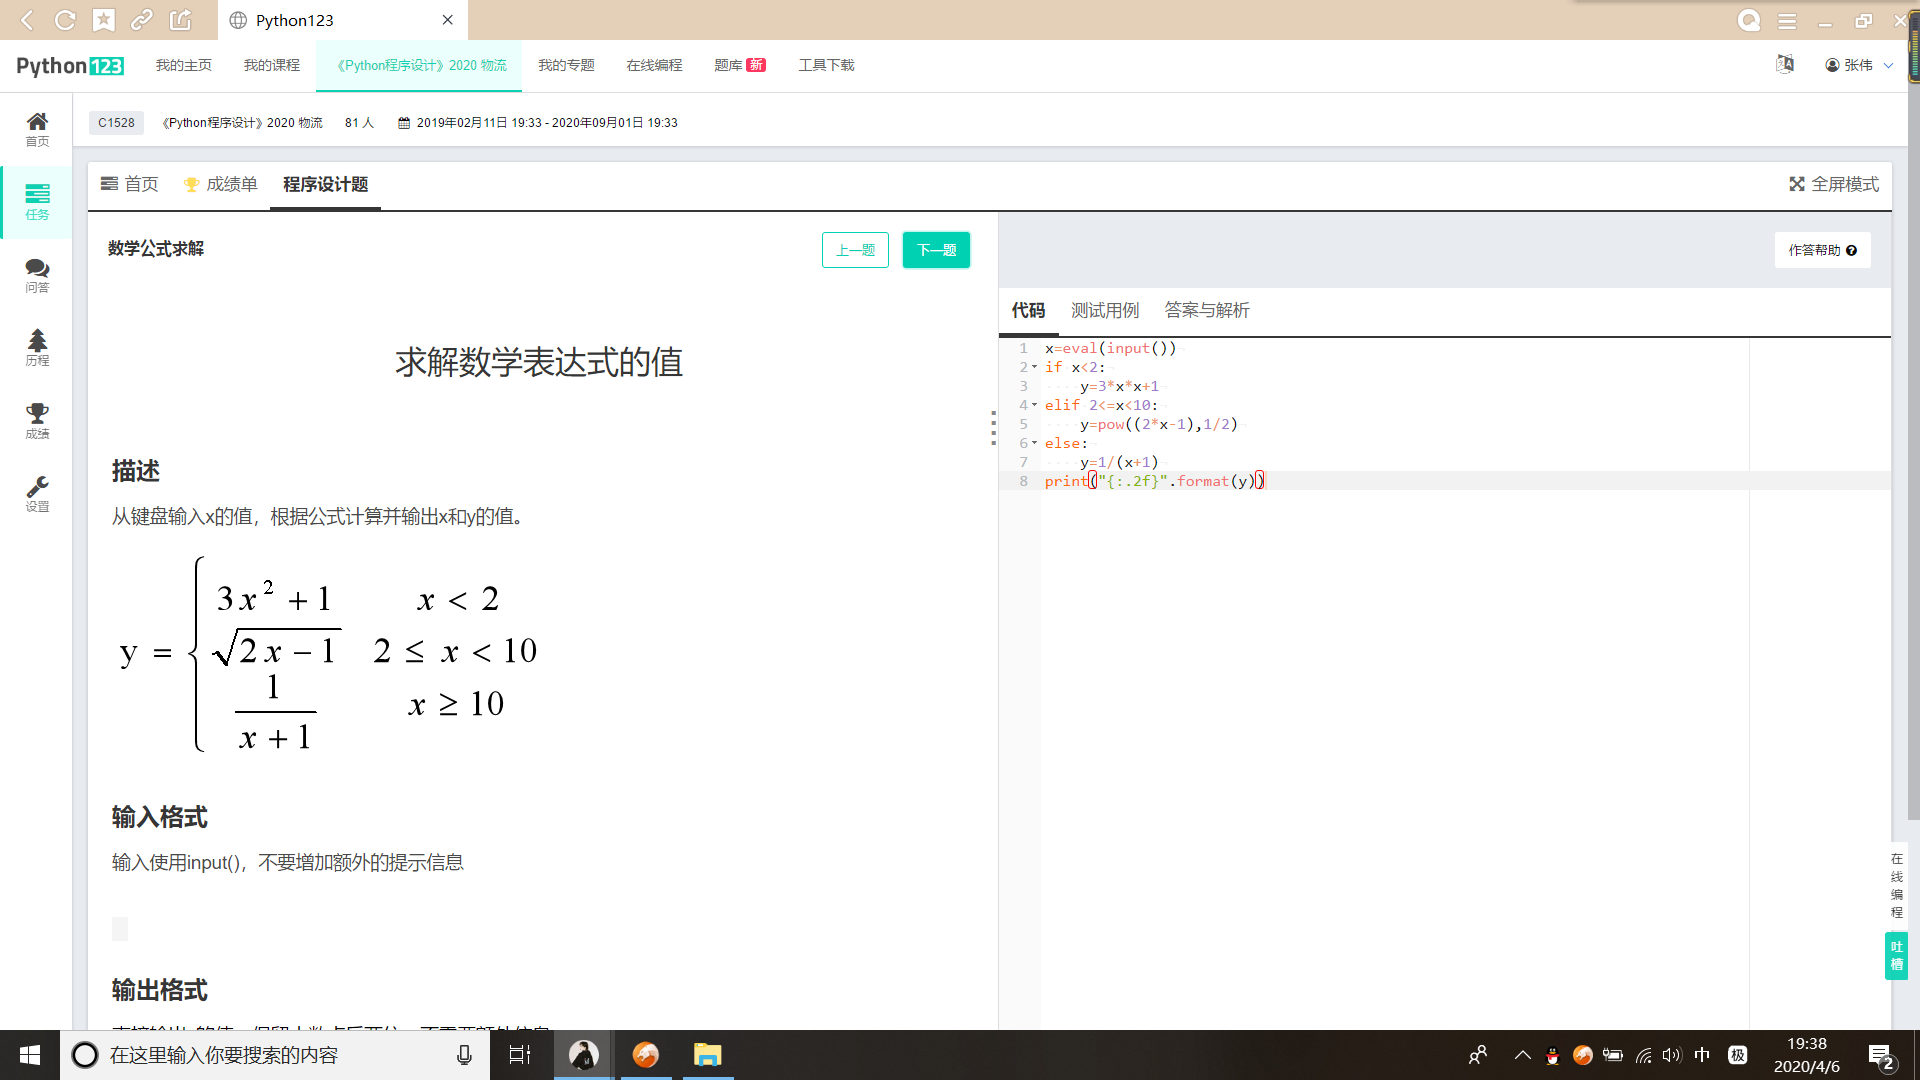Viewport: 1920px width, 1080px height.
Task: Collapse the elif block on line 4
Action: point(1034,405)
